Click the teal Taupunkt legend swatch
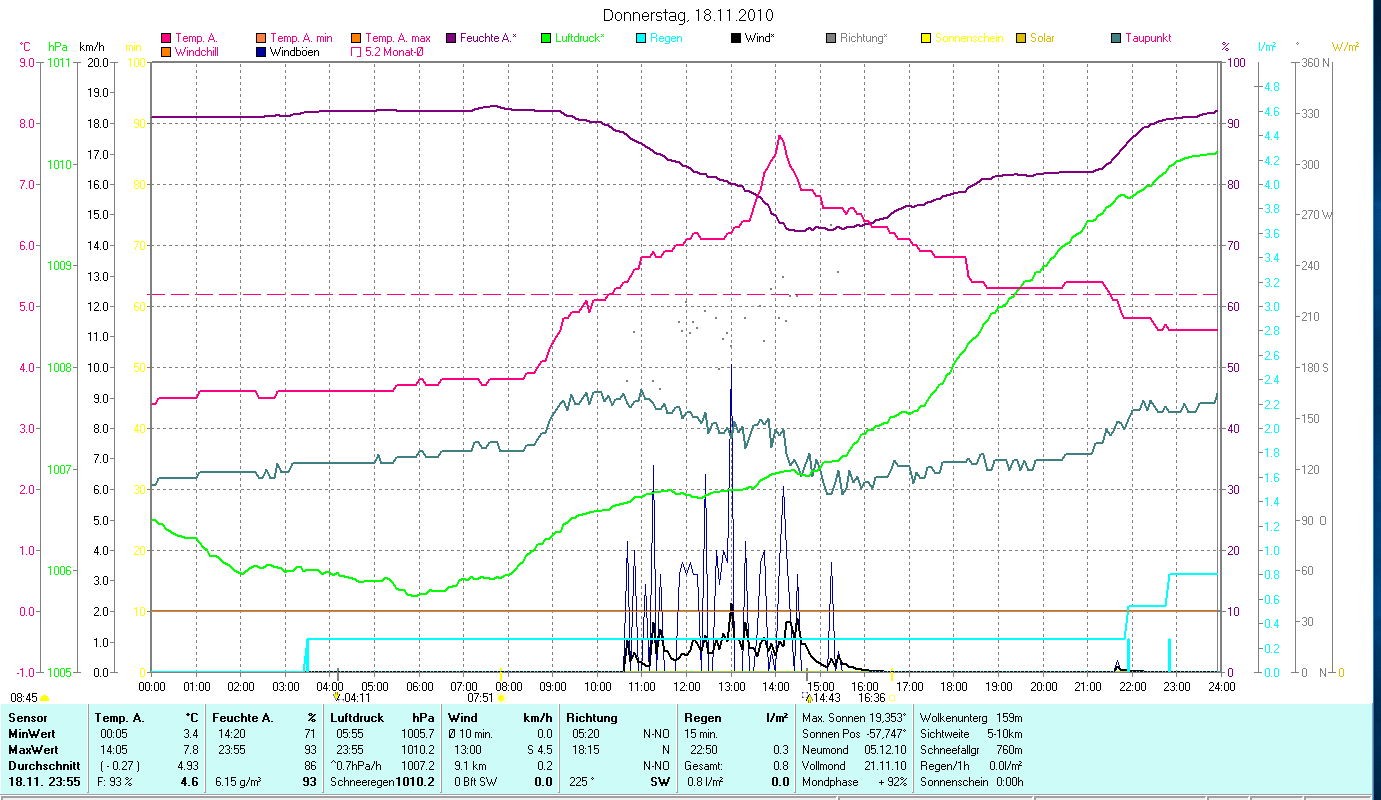 (1116, 38)
